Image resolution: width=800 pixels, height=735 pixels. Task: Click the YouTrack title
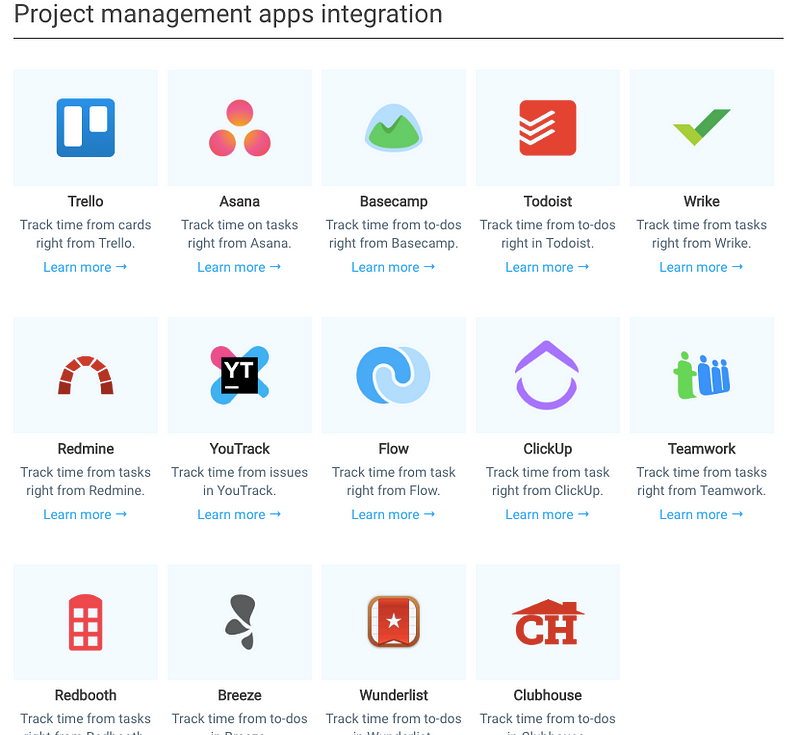(240, 449)
